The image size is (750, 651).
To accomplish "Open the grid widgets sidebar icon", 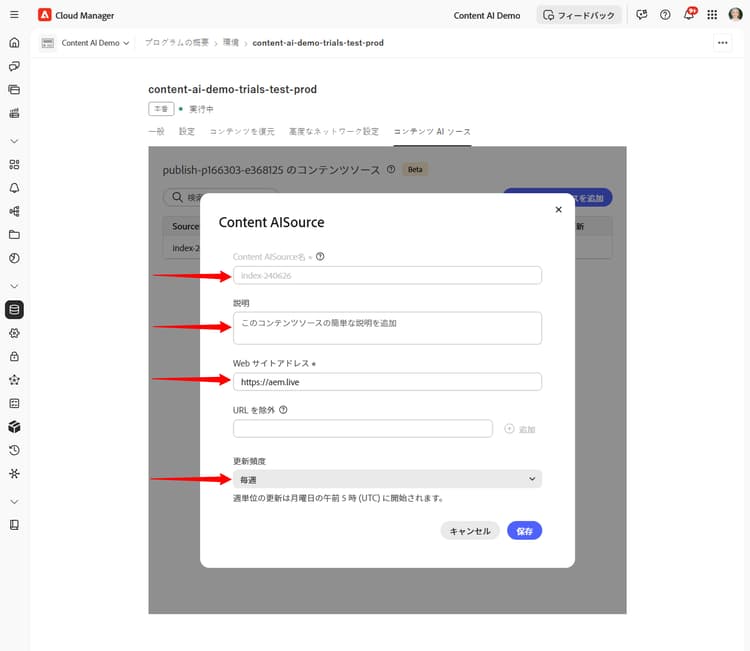I will click(x=14, y=165).
